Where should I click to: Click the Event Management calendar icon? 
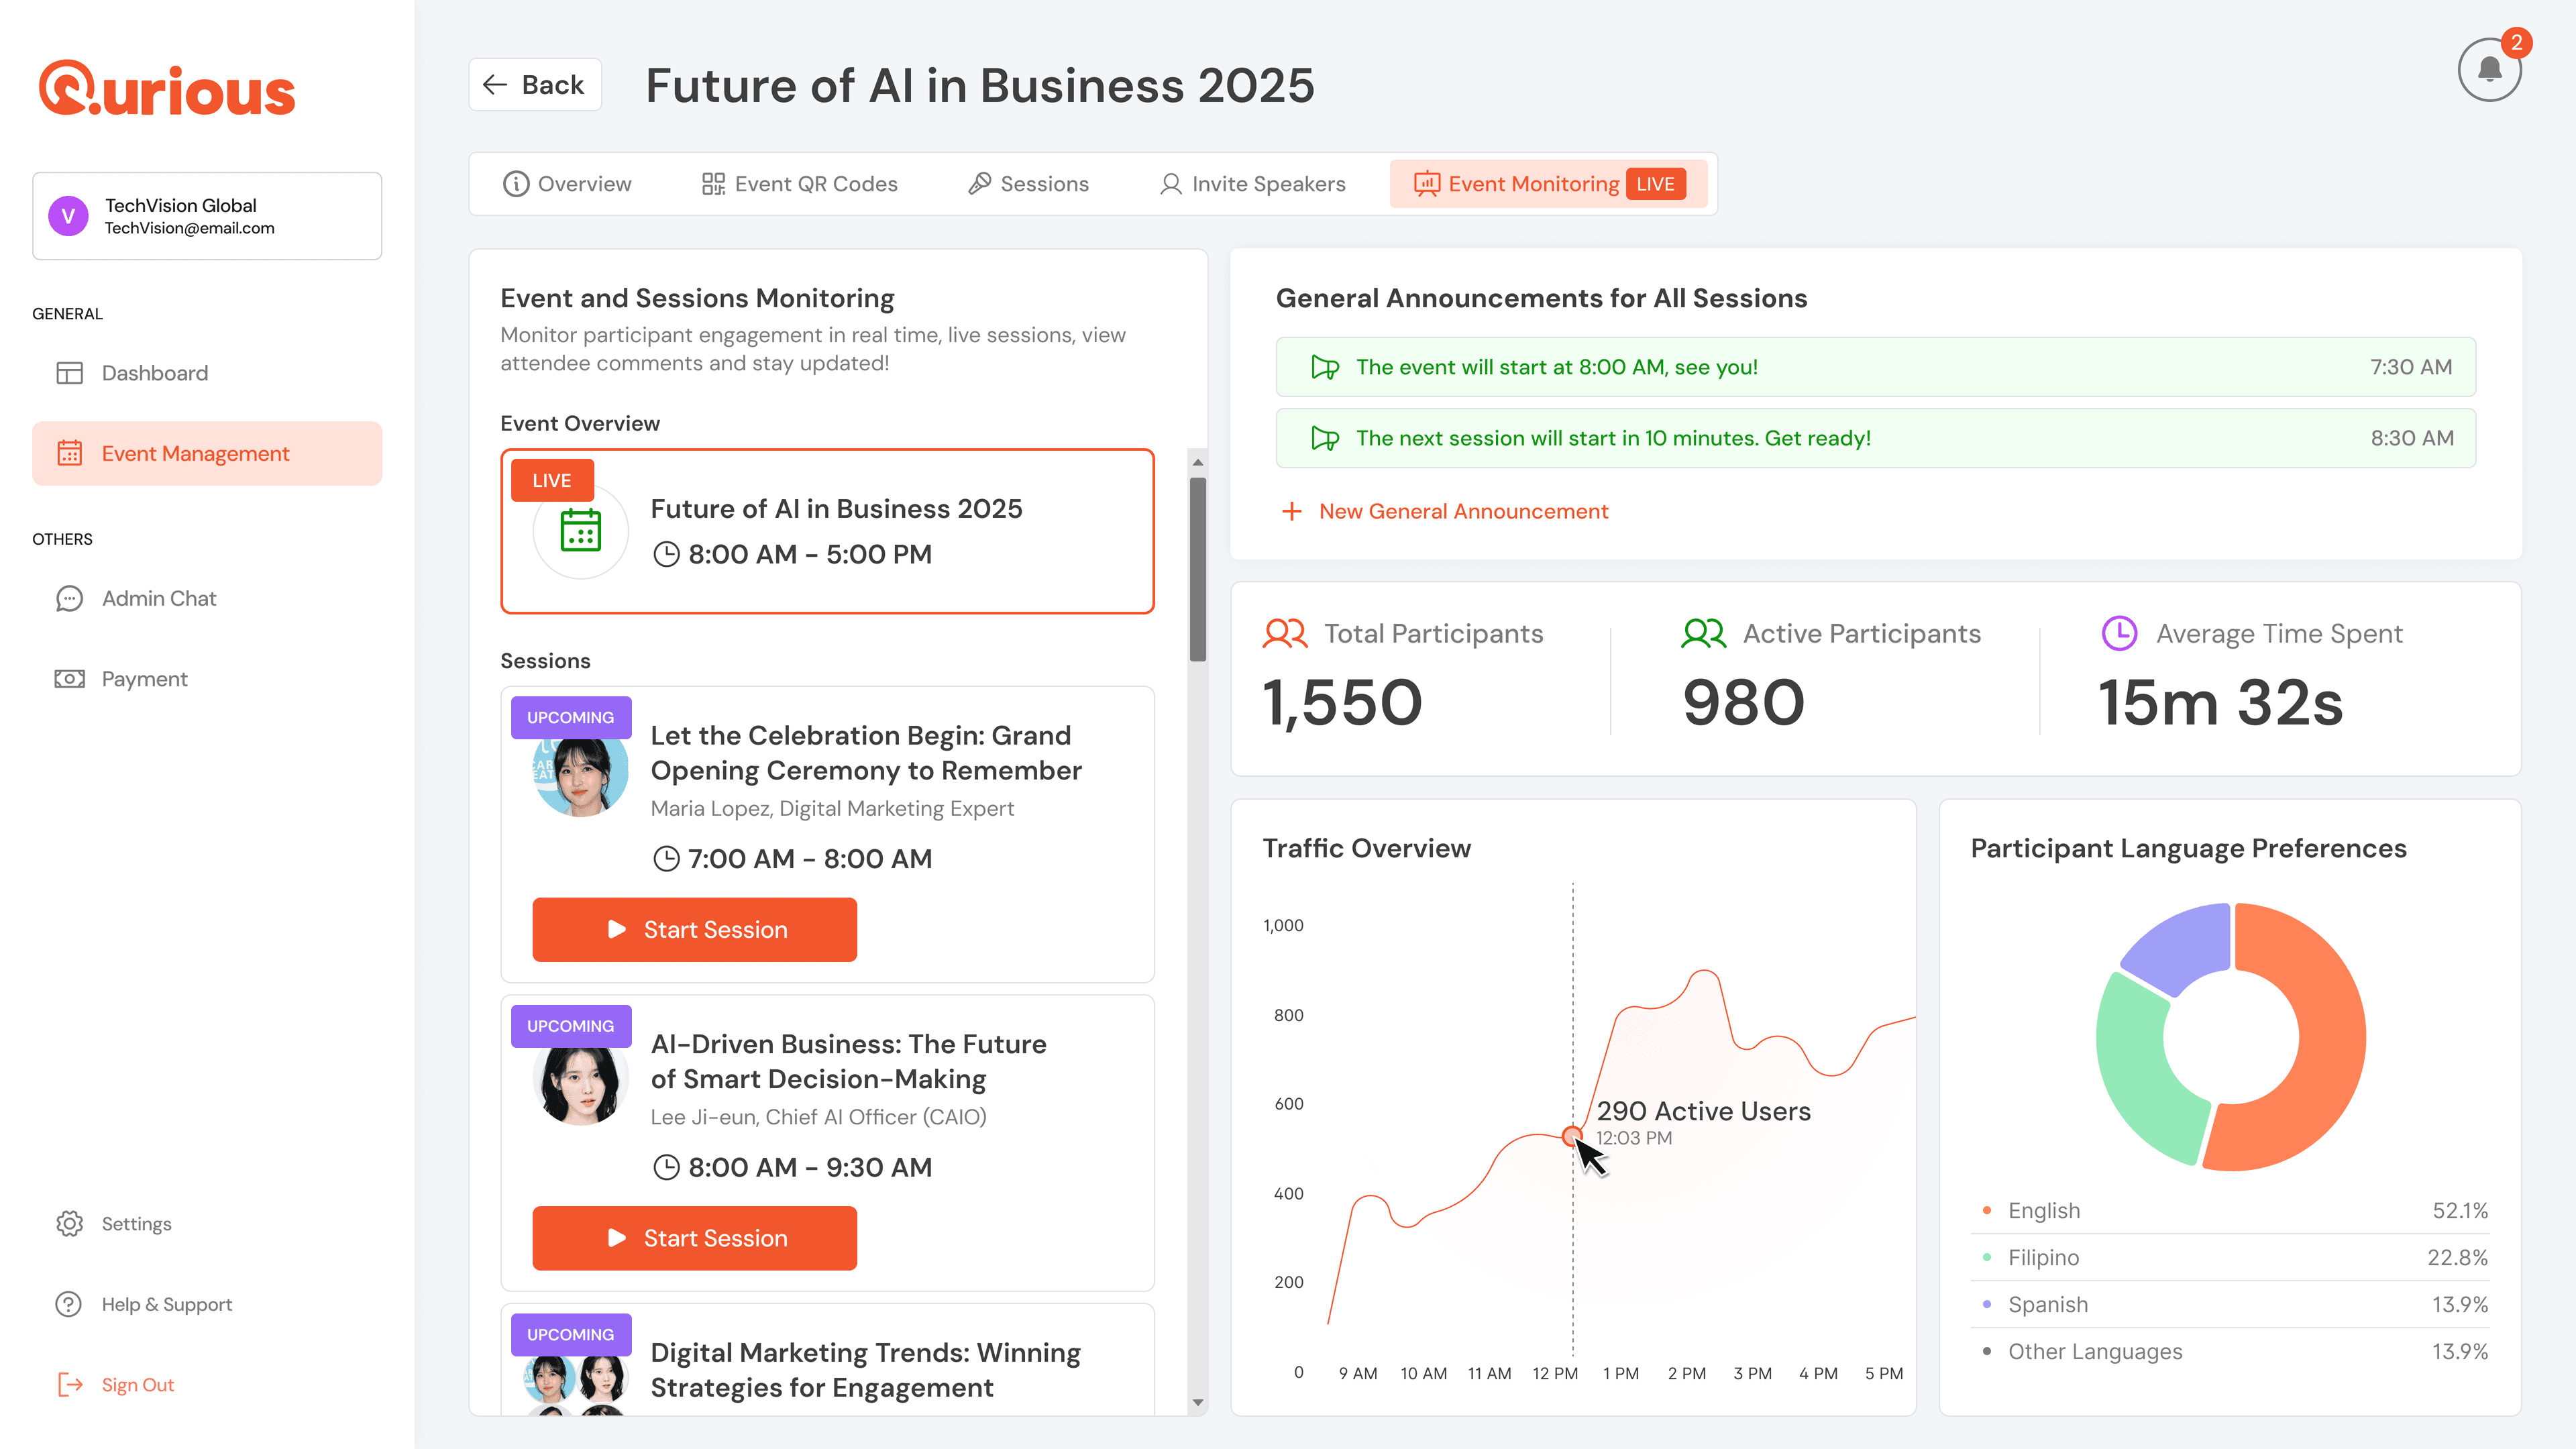coord(69,453)
